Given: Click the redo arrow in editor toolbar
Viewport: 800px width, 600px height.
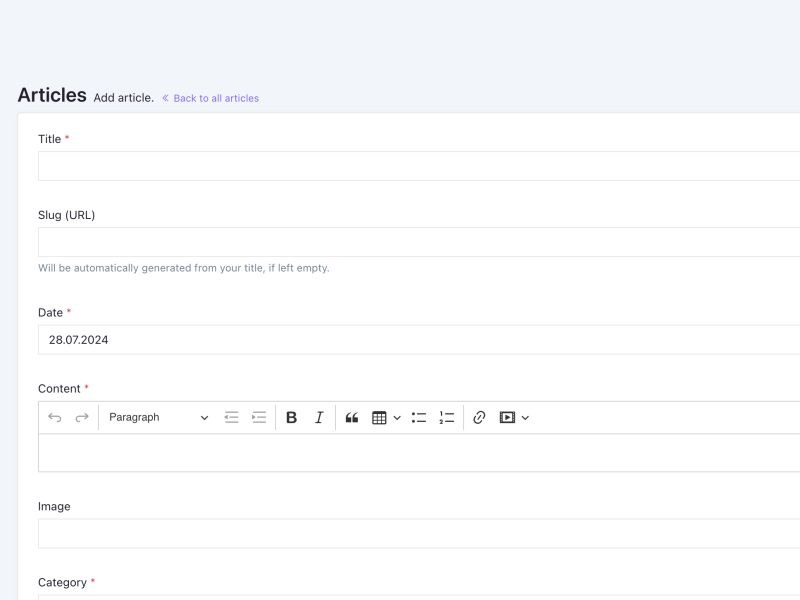Looking at the screenshot, I should (x=82, y=418).
